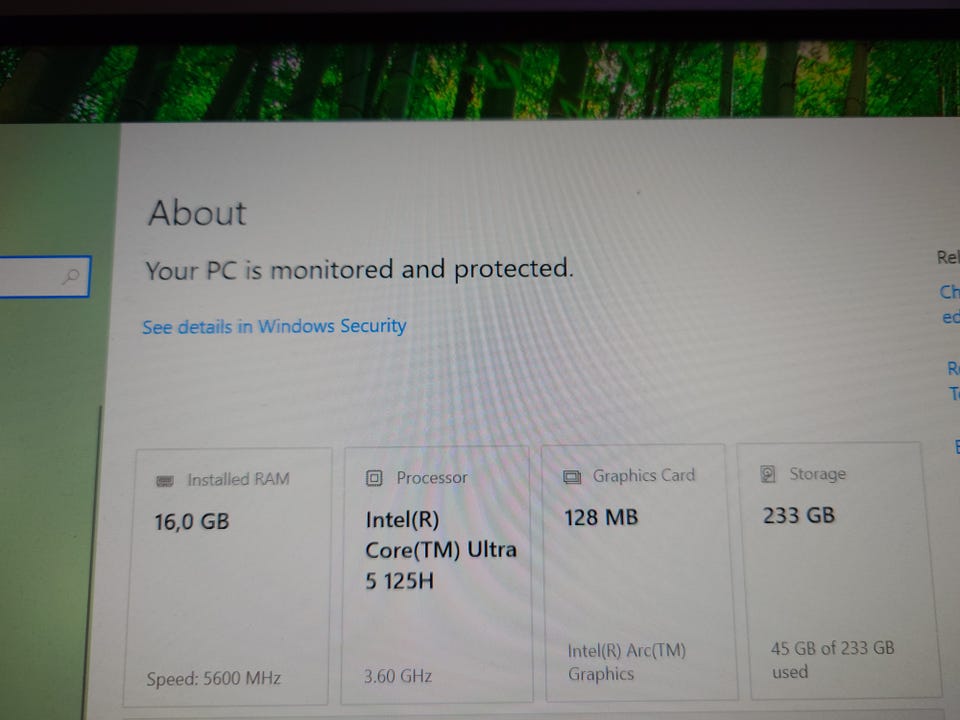
Task: Select the Storage card label
Action: pyautogui.click(x=817, y=474)
